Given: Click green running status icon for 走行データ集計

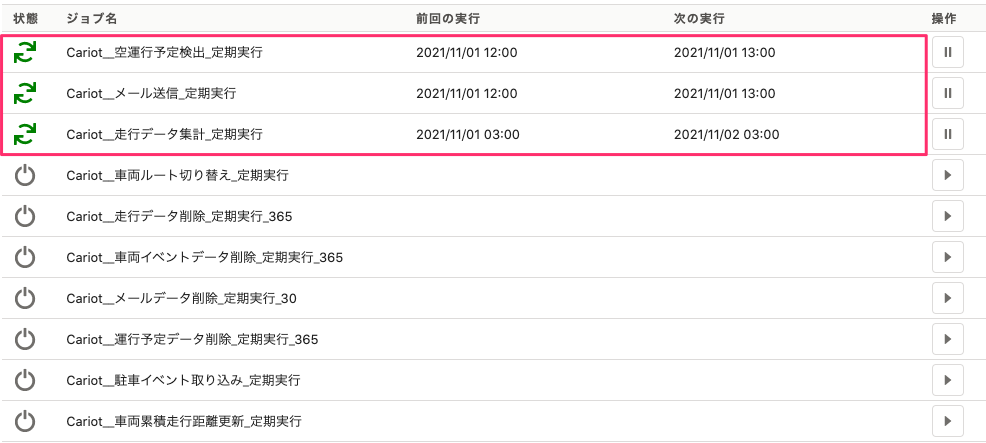Looking at the screenshot, I should (x=25, y=135).
